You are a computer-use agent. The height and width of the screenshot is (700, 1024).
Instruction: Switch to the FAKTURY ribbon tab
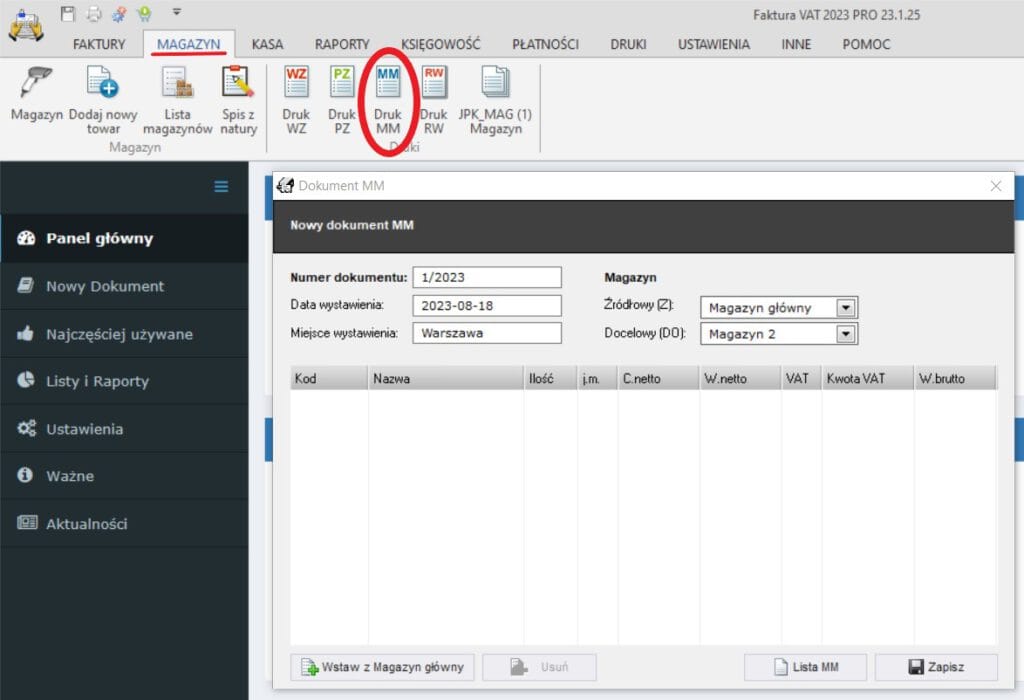(x=99, y=44)
